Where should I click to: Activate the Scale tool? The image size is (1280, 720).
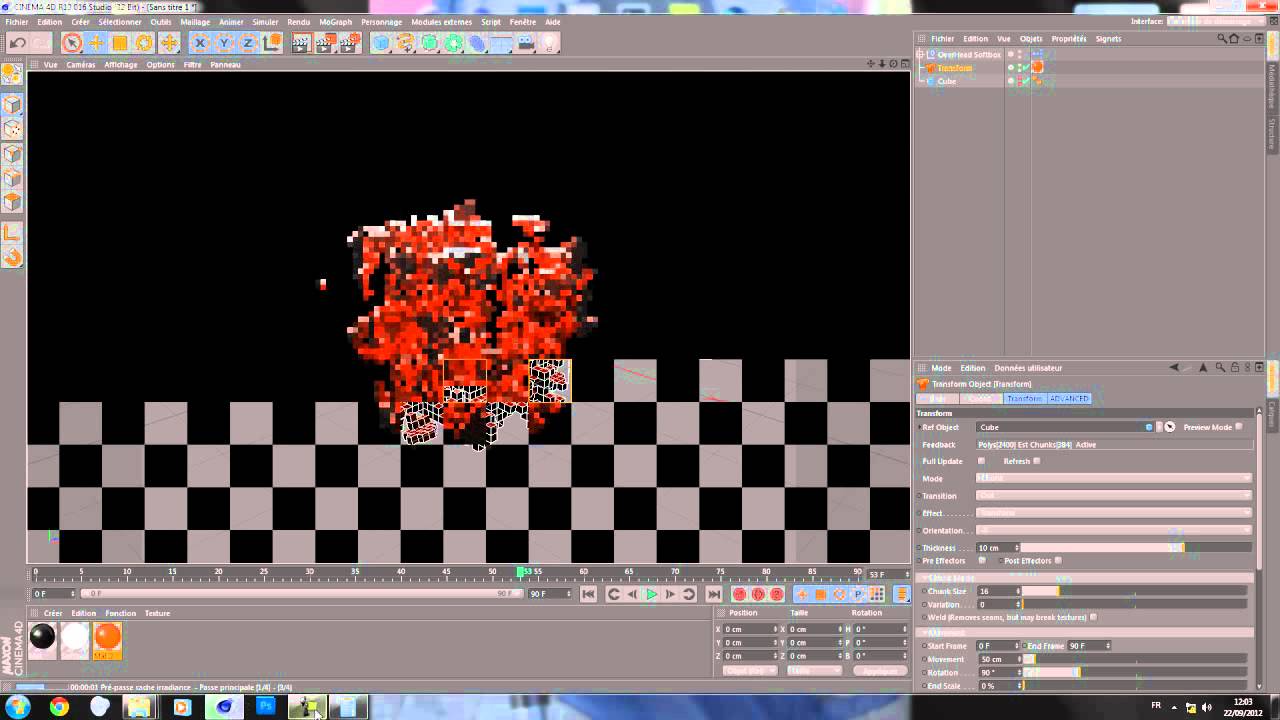point(120,43)
